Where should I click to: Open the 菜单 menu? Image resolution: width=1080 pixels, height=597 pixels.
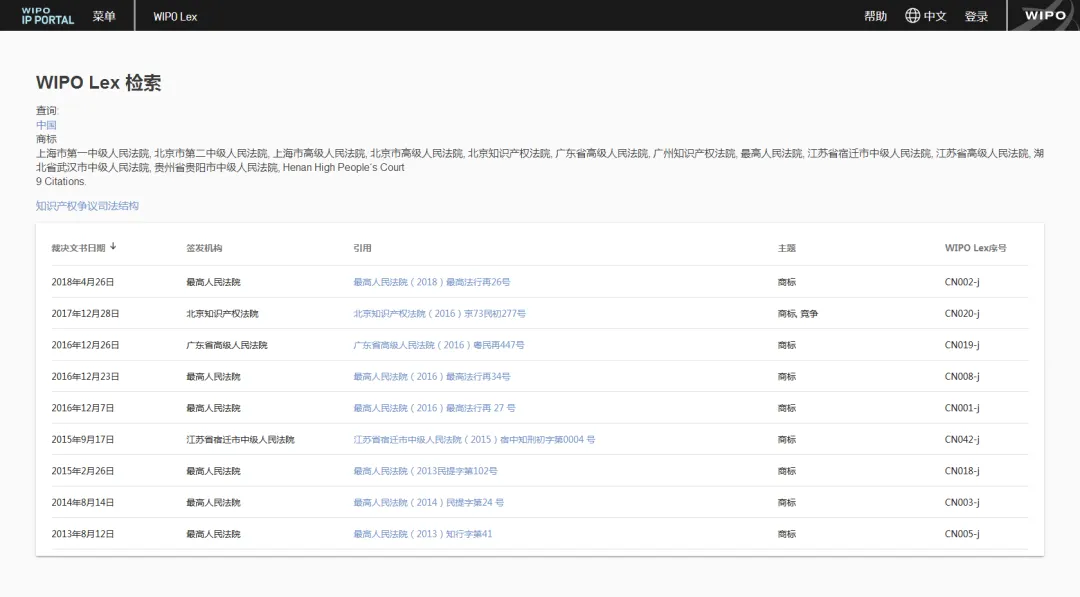pos(104,16)
